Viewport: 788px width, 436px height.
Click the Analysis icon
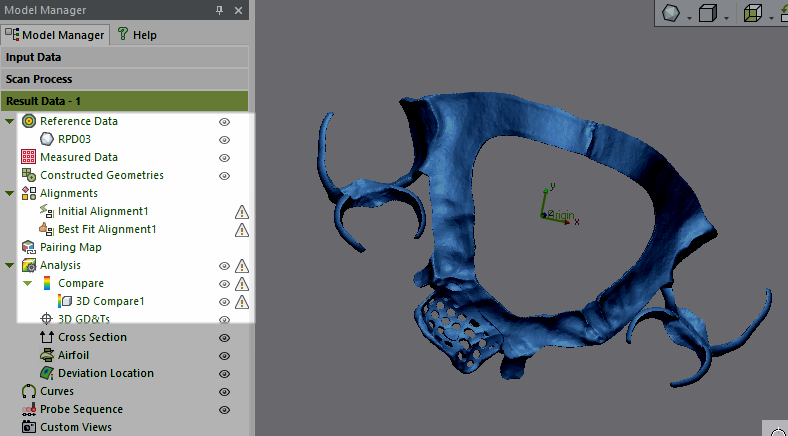[x=29, y=265]
